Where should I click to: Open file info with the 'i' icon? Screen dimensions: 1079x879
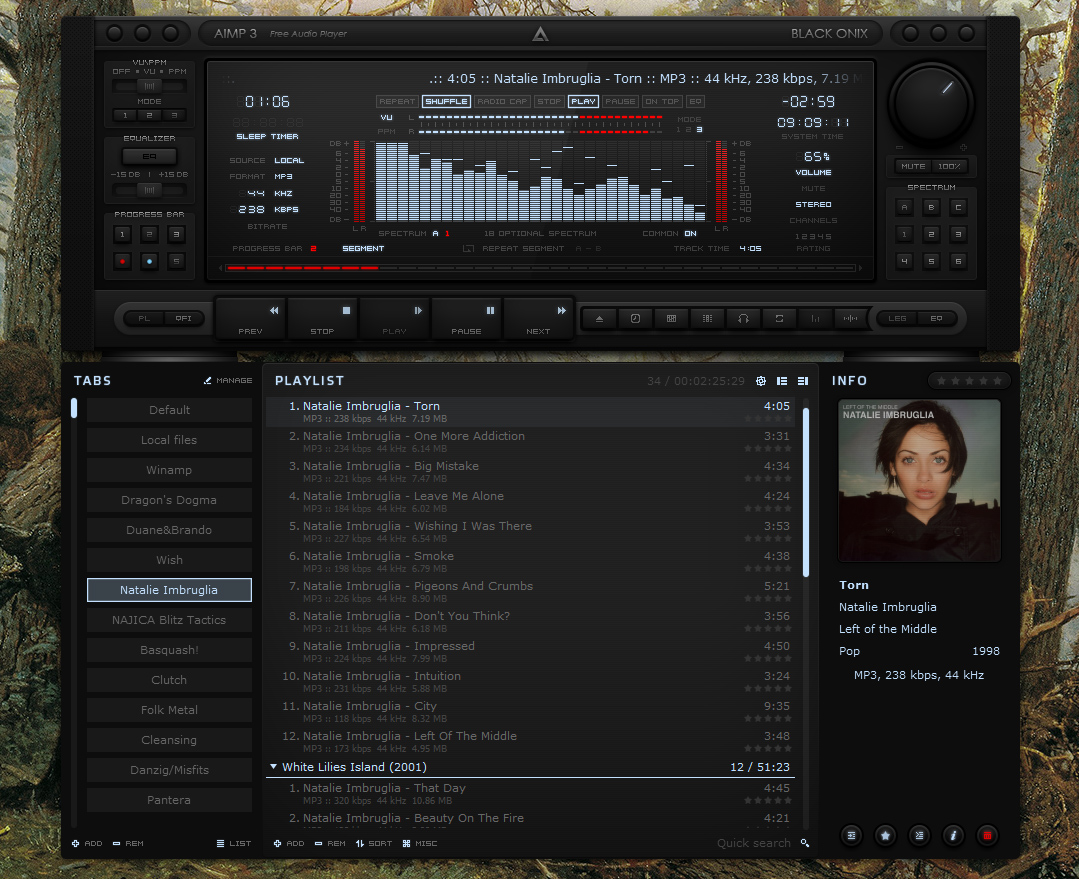coord(953,836)
